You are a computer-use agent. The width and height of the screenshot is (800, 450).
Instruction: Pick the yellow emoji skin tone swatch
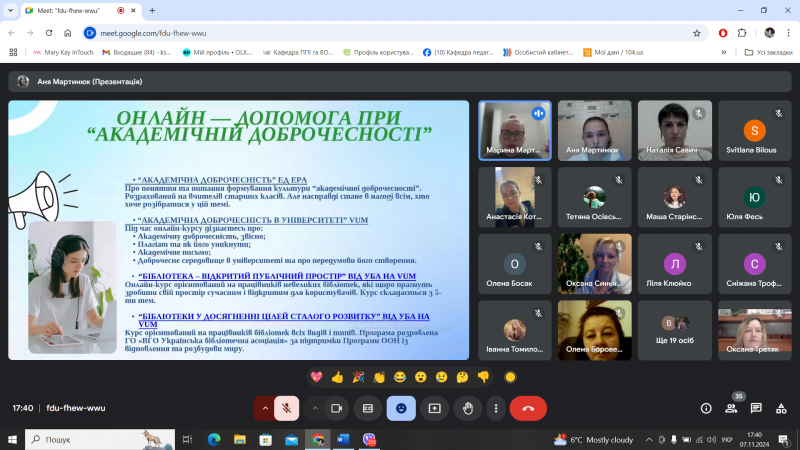pos(510,377)
